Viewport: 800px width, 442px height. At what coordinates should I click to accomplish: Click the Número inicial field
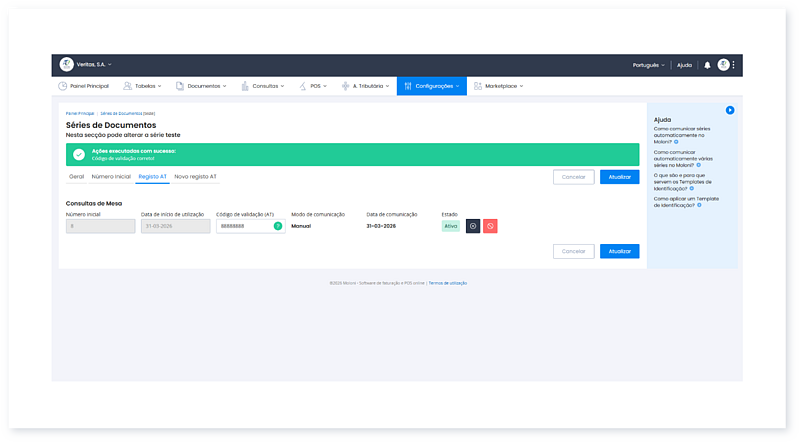coord(101,226)
